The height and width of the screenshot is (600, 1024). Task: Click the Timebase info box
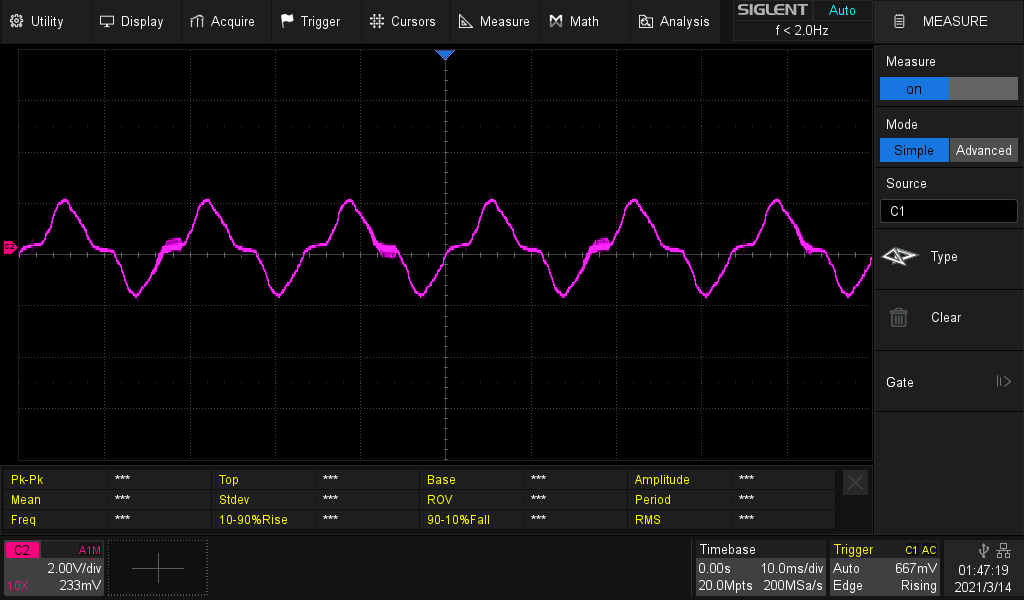tap(761, 568)
